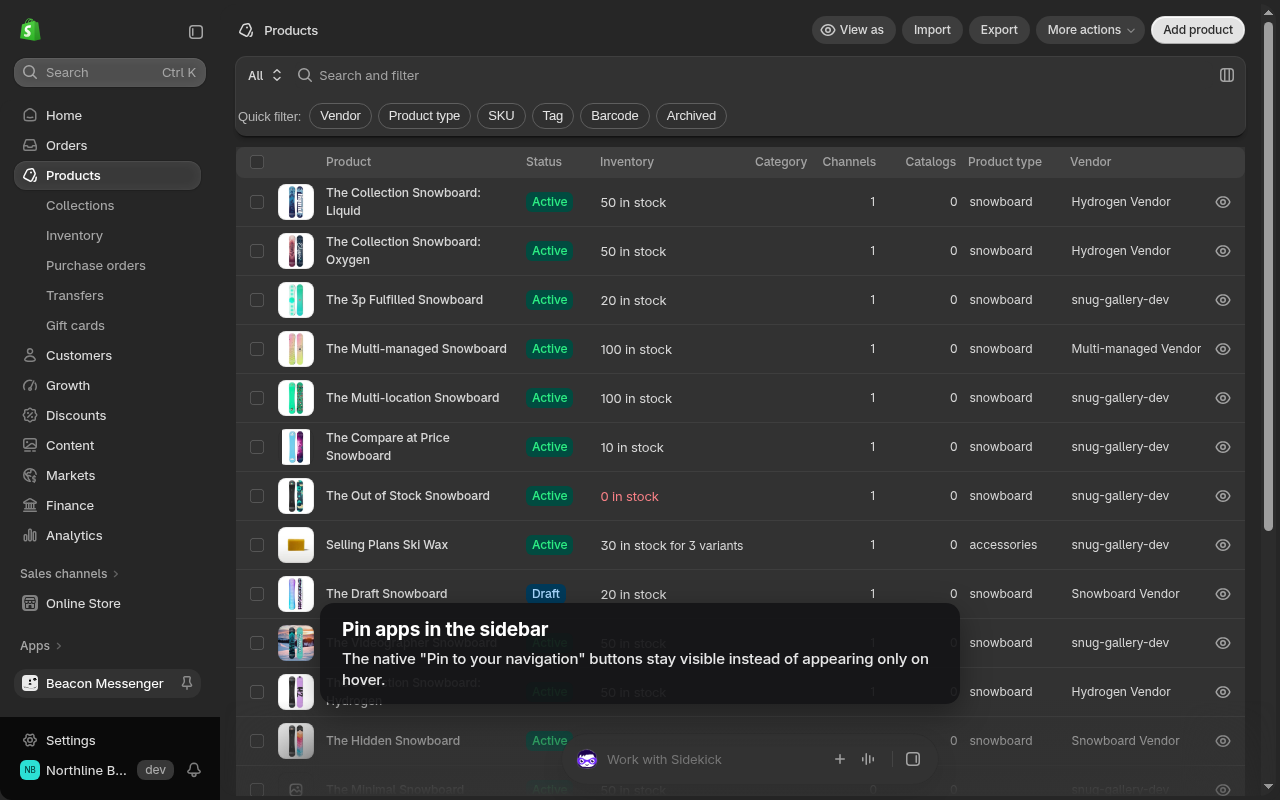Click the voice waveform icon in Sidekick bar
1280x800 pixels.
click(x=868, y=759)
